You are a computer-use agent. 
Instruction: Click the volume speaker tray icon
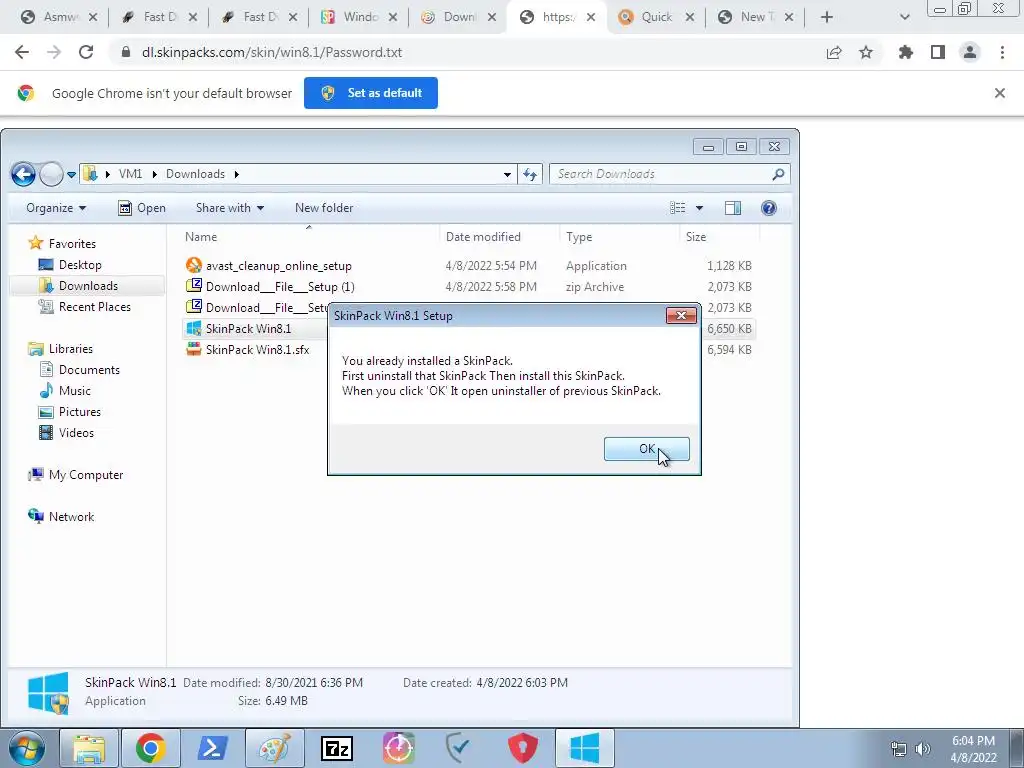[922, 749]
